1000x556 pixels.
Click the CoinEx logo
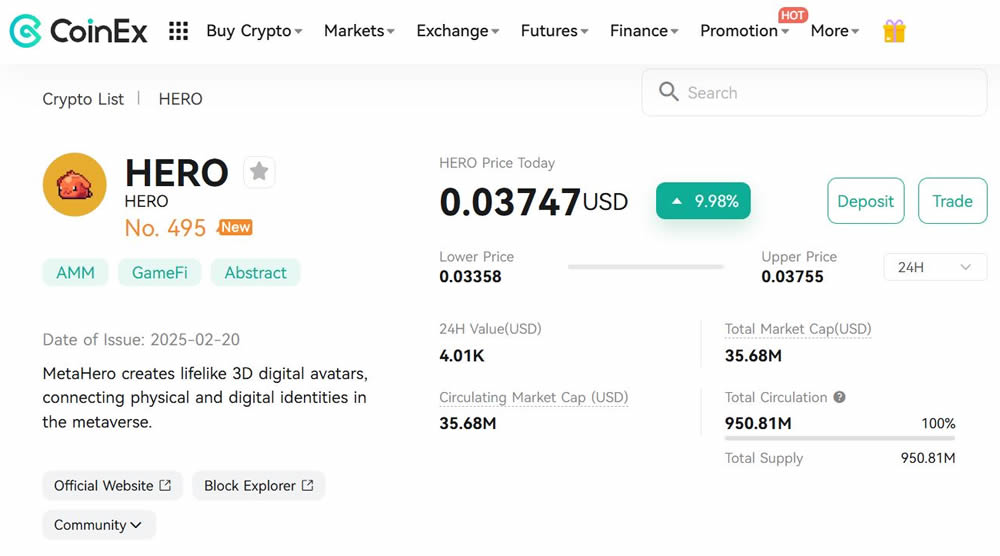[x=78, y=31]
